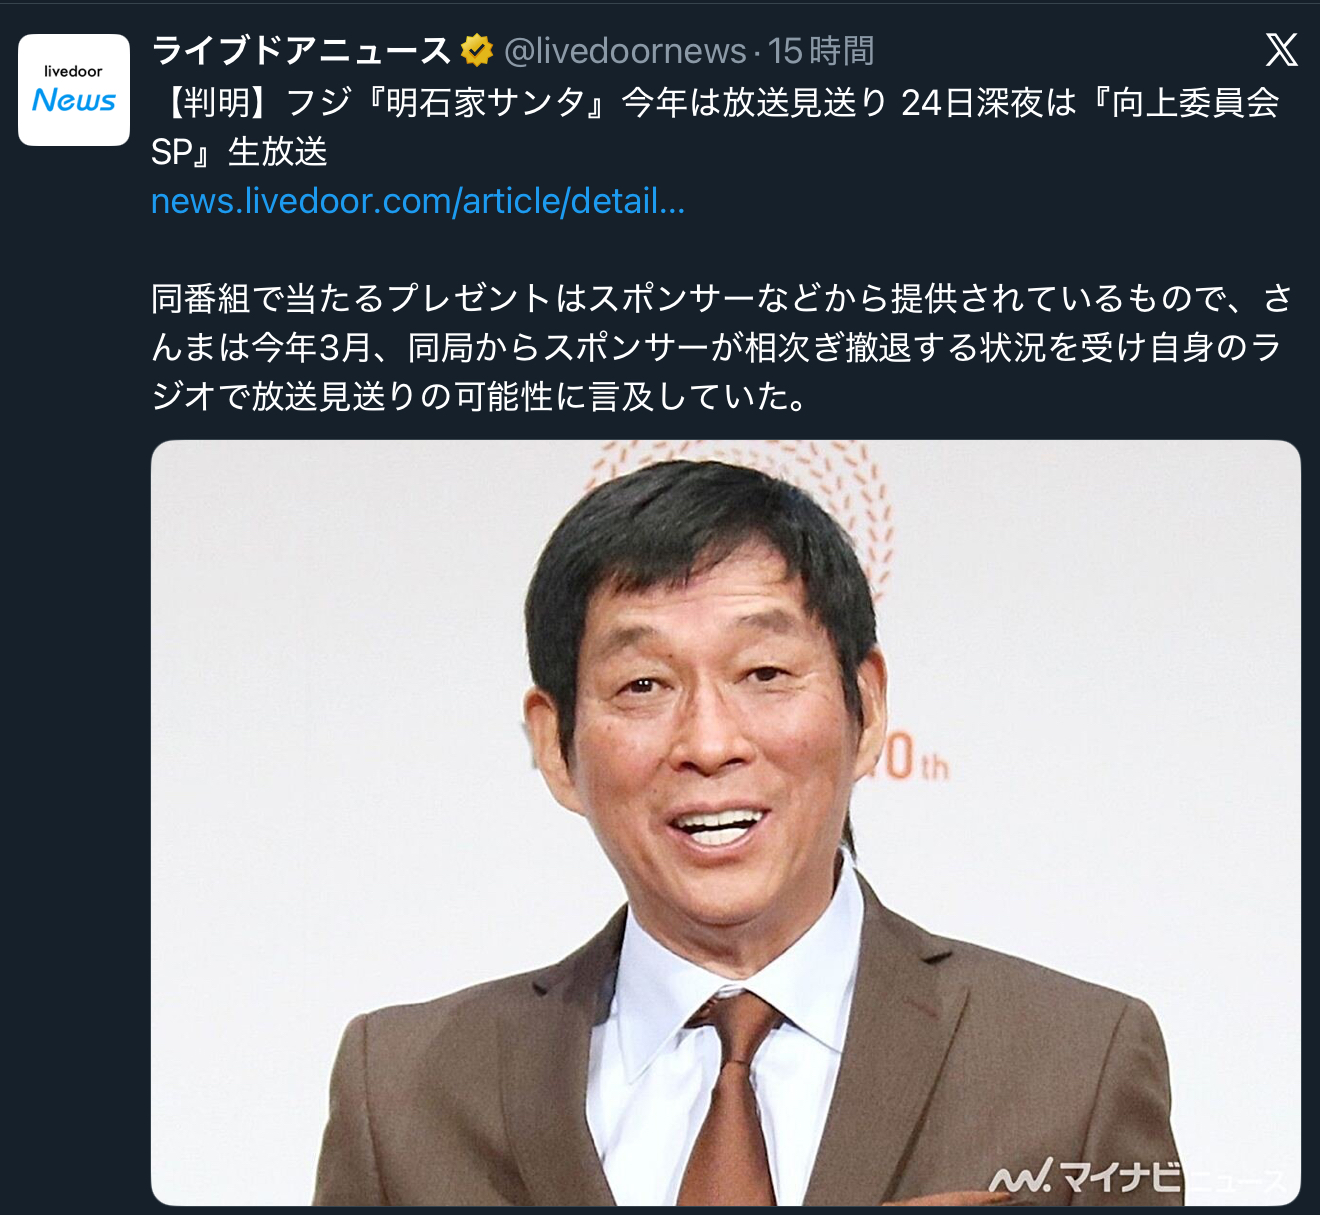Open the @livedoornews handle

[x=625, y=50]
